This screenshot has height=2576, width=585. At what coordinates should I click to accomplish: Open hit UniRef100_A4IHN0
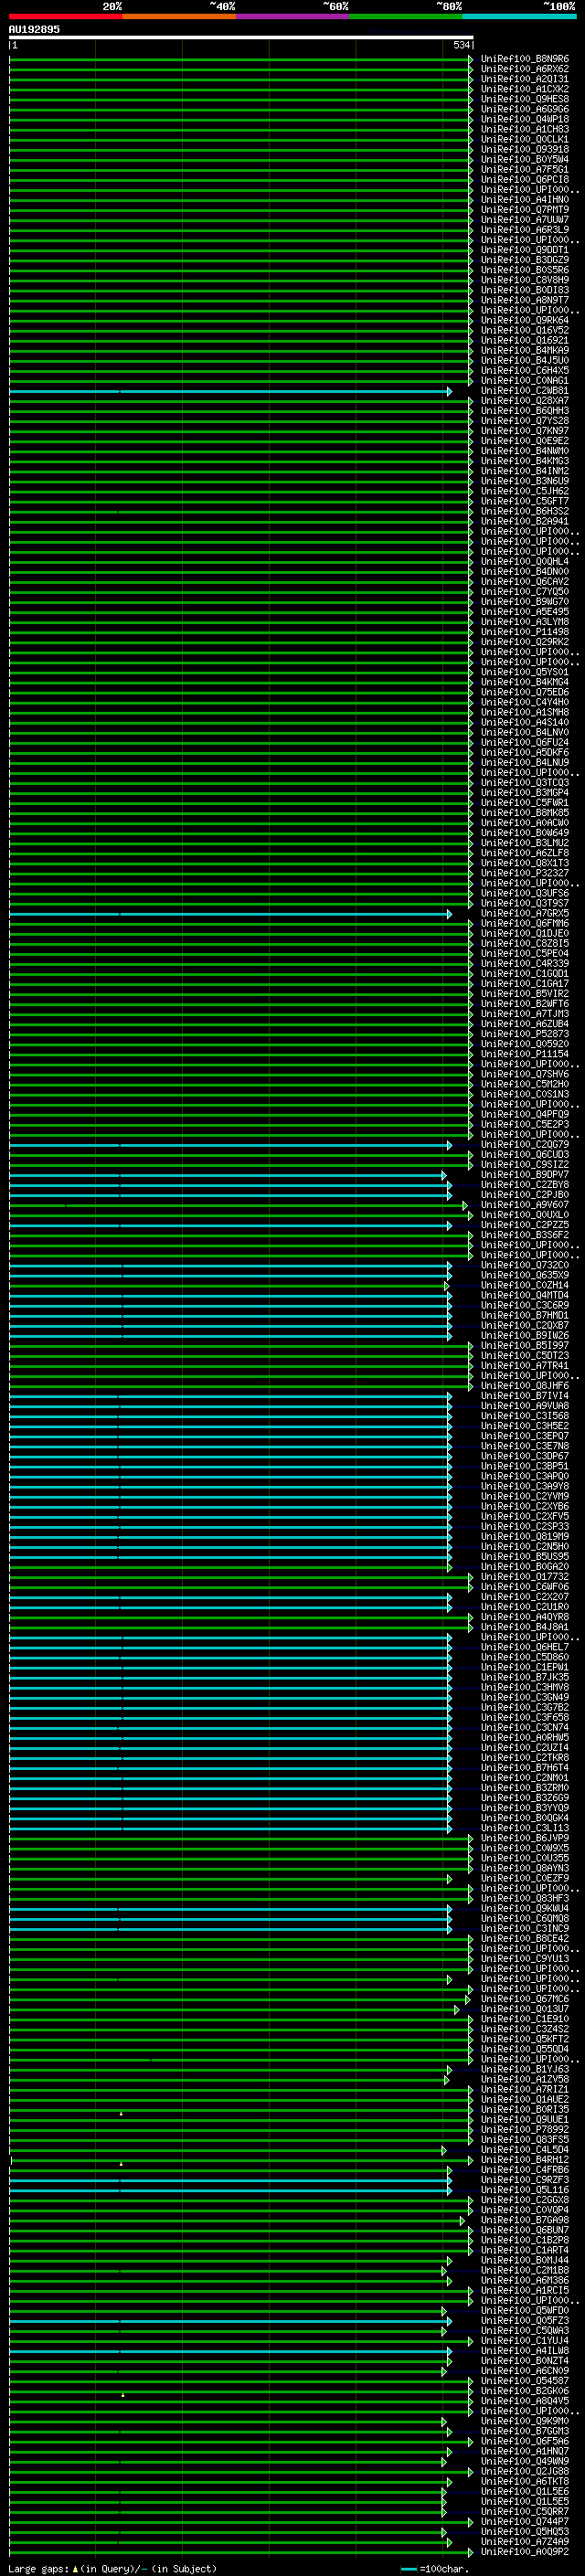pos(525,200)
